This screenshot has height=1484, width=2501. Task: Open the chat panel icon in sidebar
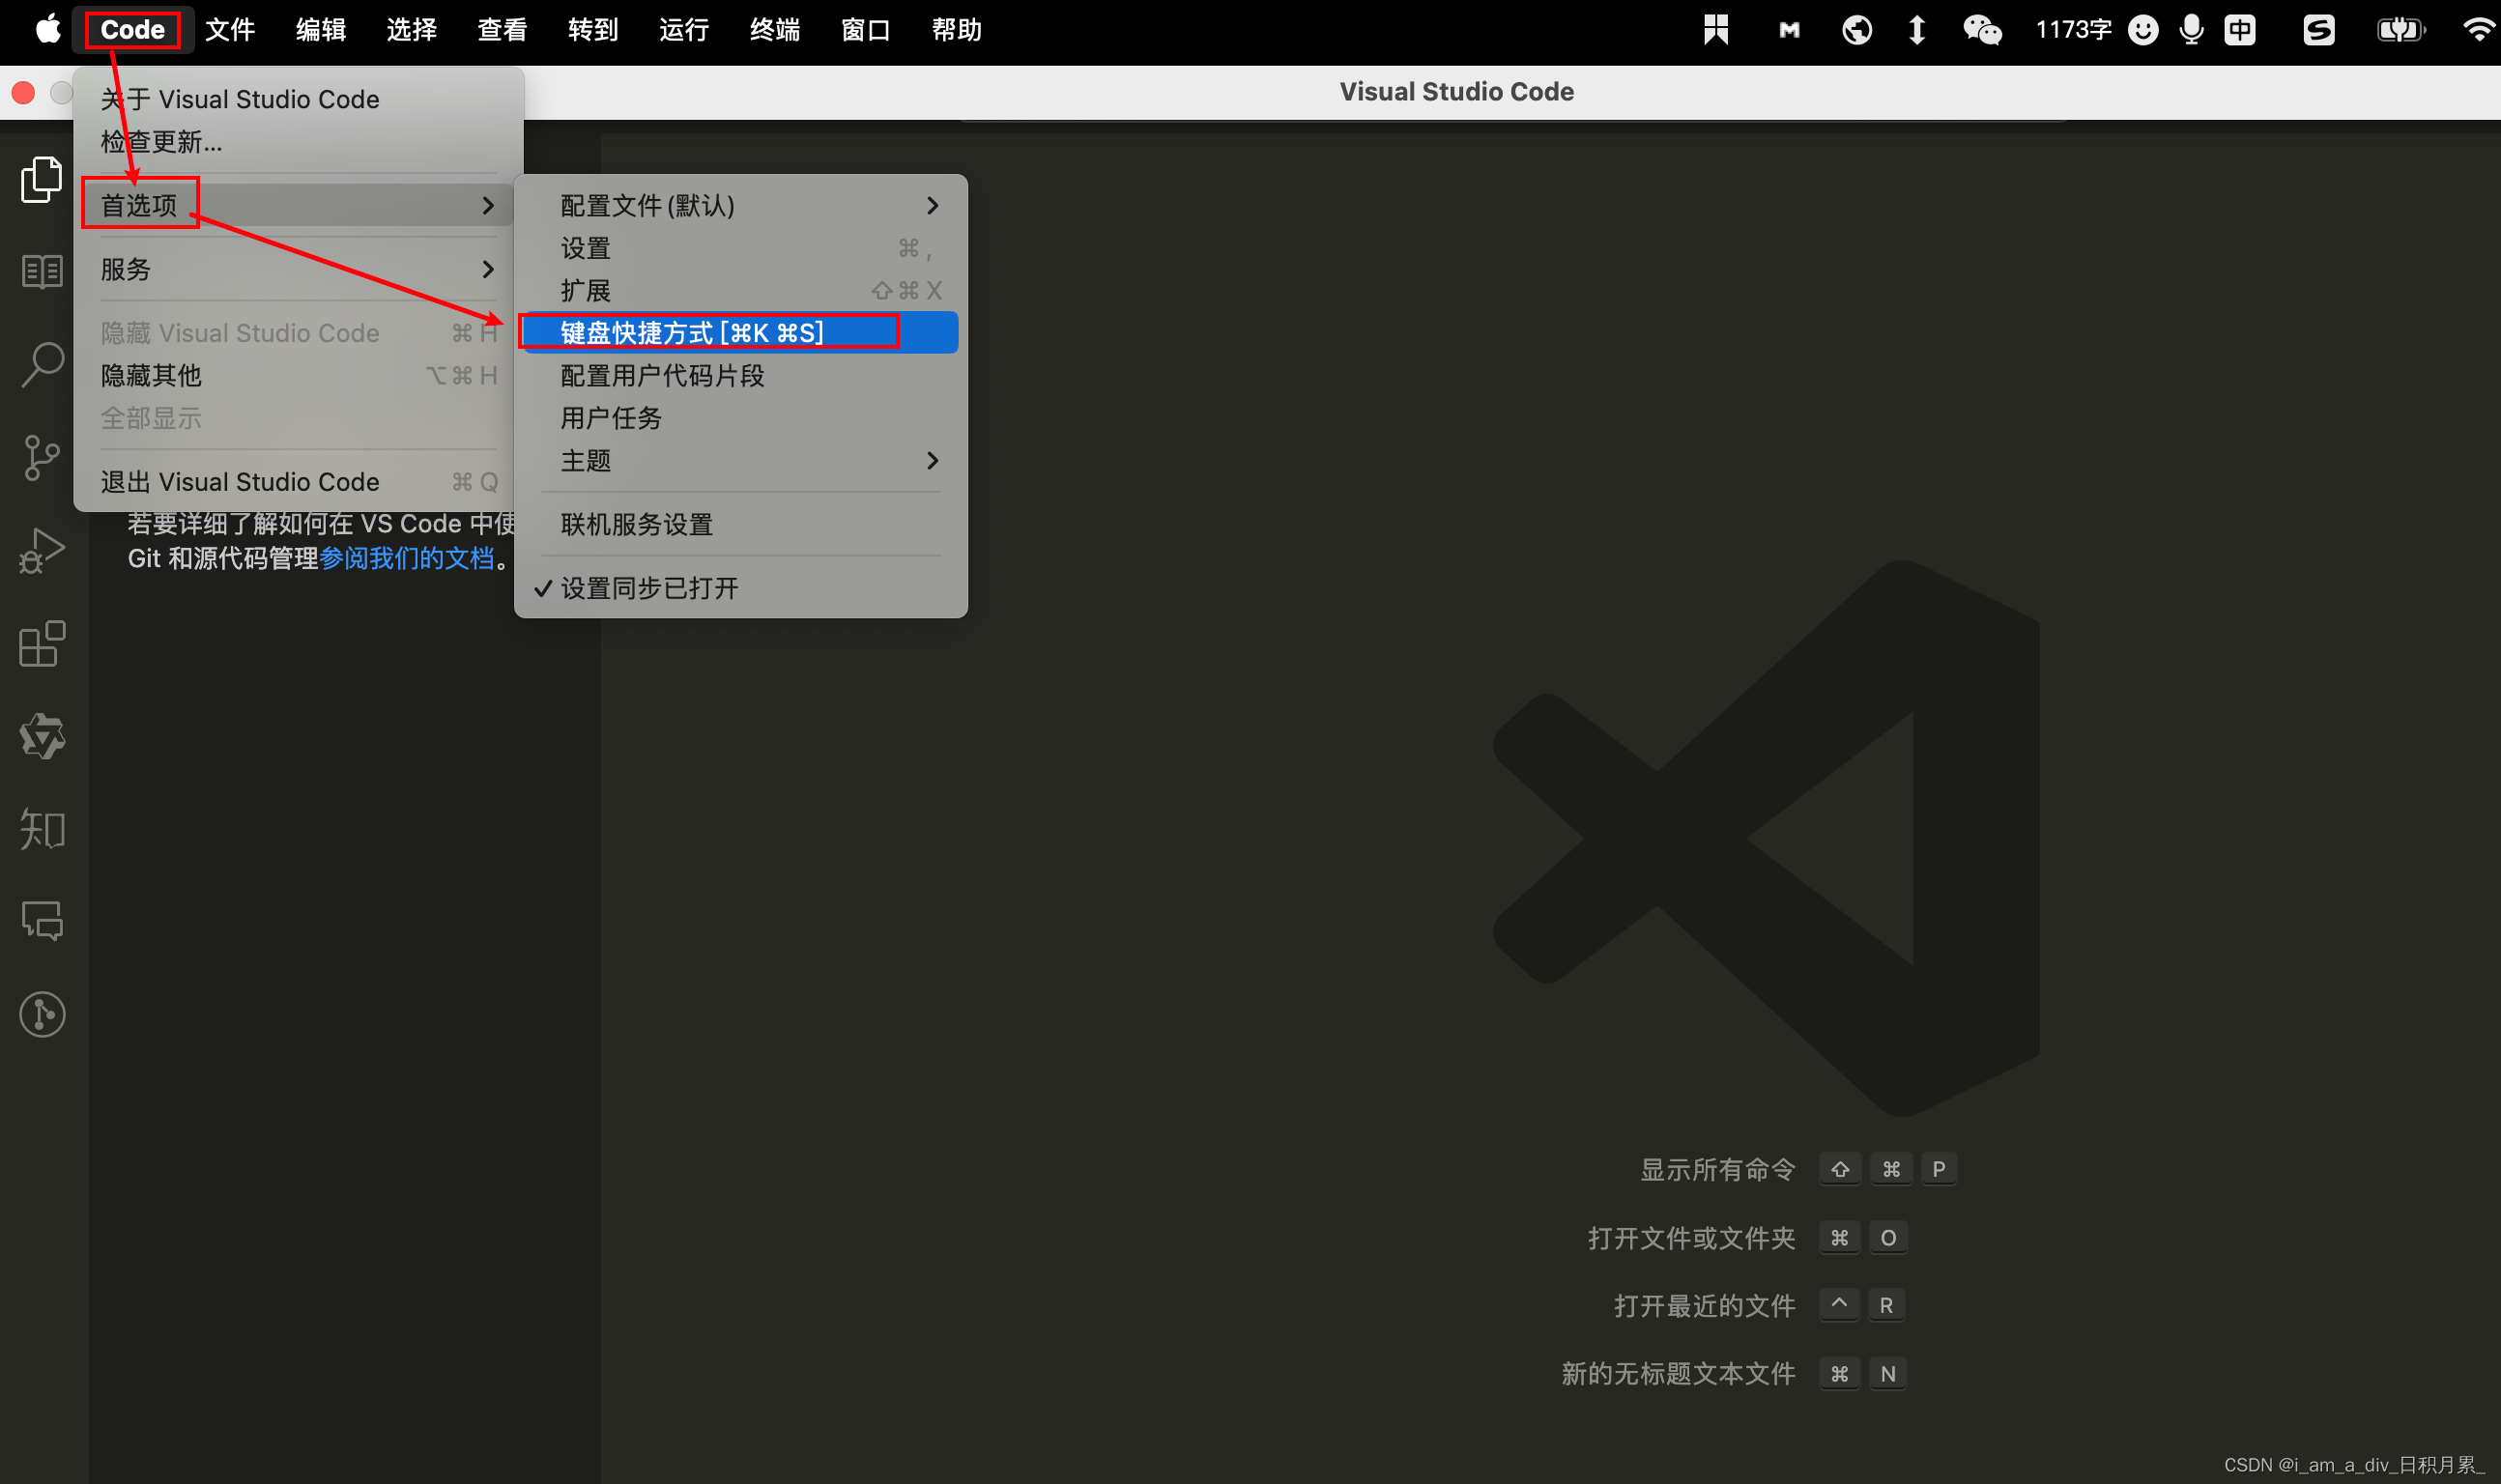coord(42,921)
